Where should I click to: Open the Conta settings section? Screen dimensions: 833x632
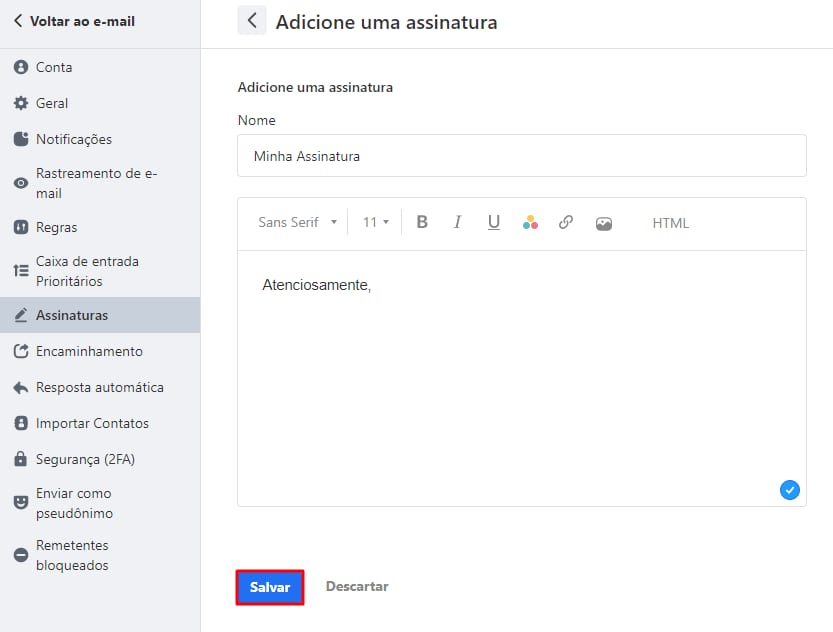click(x=54, y=67)
